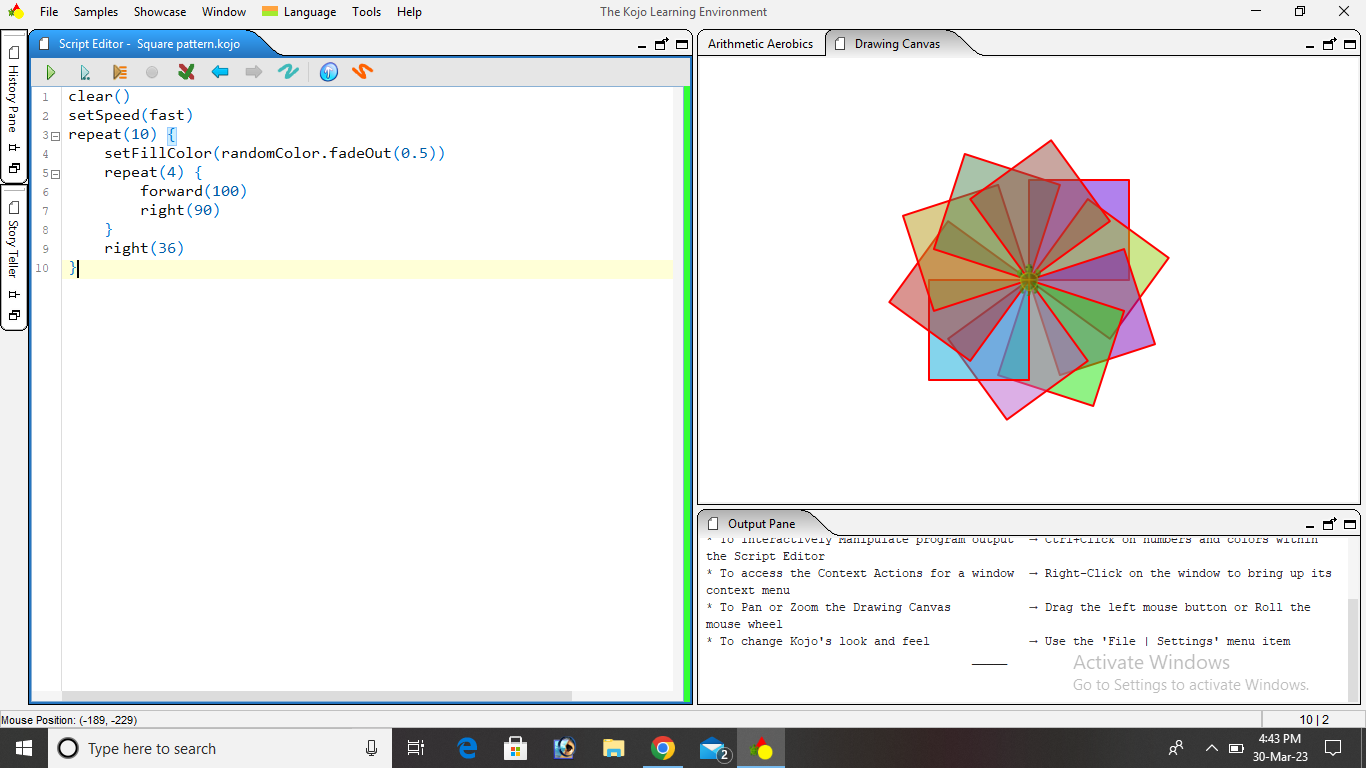Screen dimensions: 1366x768
Task: Click the grey next-history right arrow
Action: pos(254,72)
